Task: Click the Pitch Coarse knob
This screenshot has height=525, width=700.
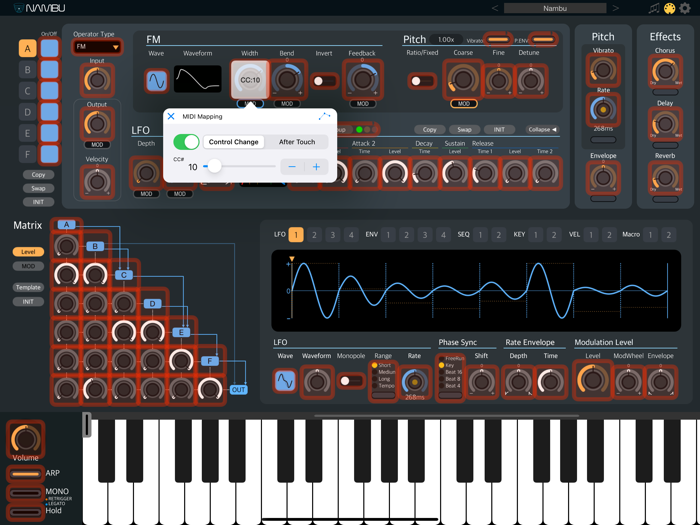Action: tap(463, 79)
